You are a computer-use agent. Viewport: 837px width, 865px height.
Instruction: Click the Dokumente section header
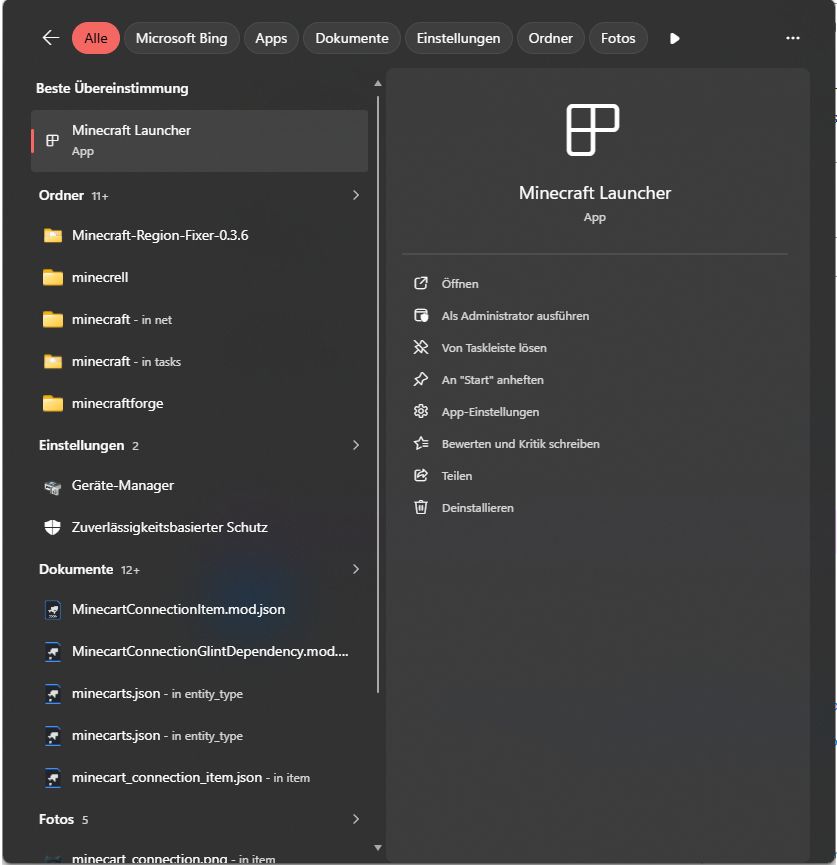pos(76,569)
